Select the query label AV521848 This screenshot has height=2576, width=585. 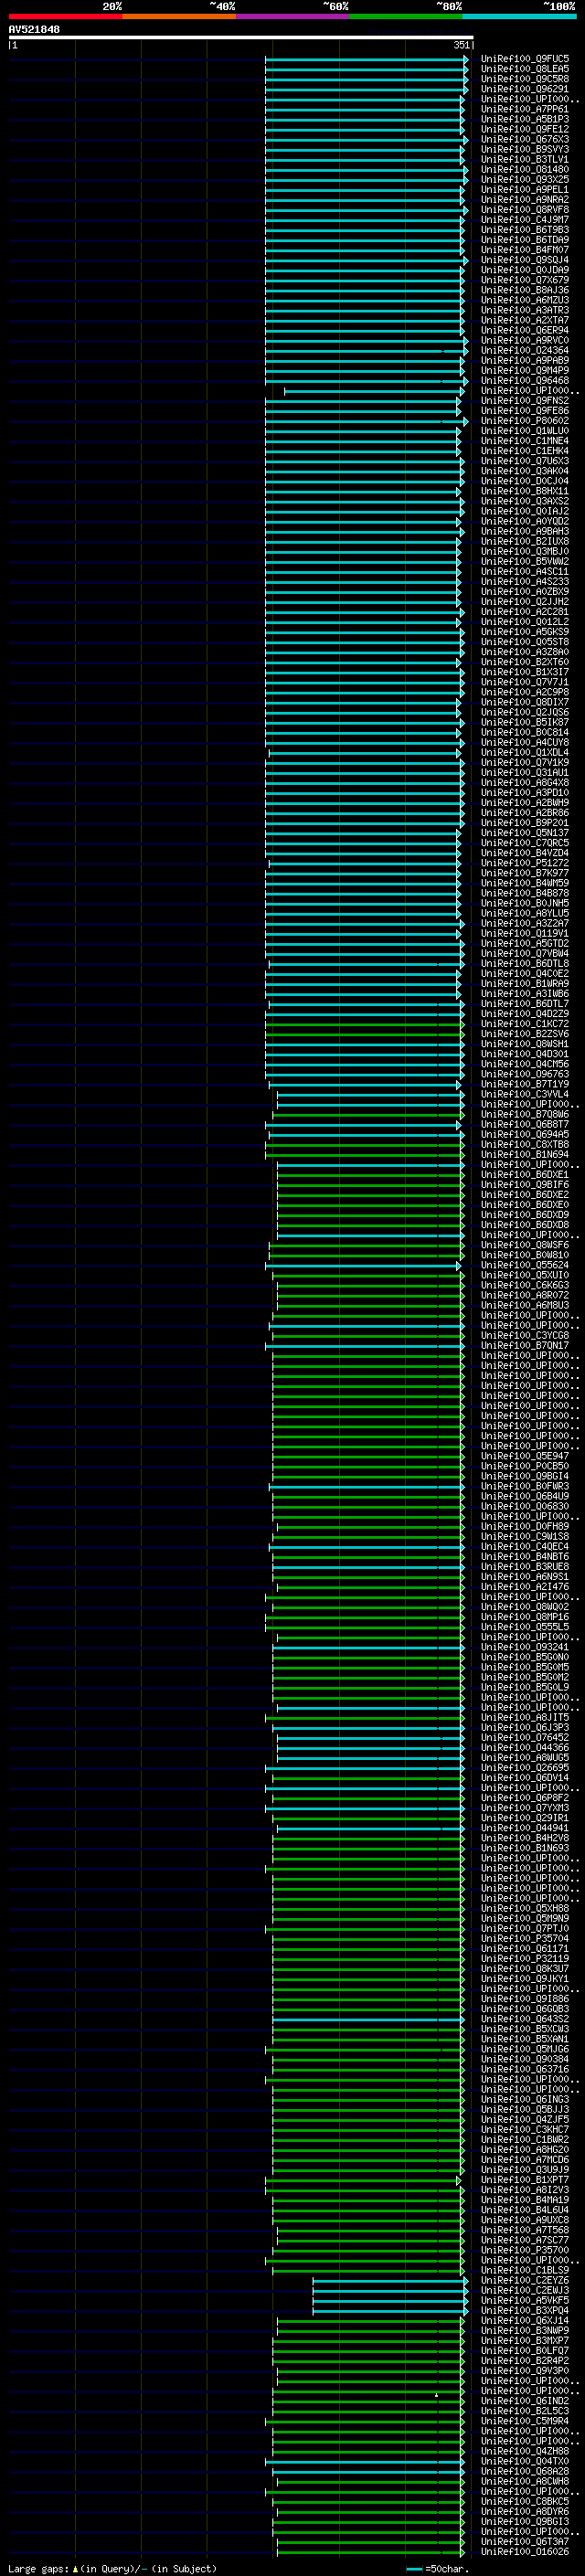[x=34, y=30]
